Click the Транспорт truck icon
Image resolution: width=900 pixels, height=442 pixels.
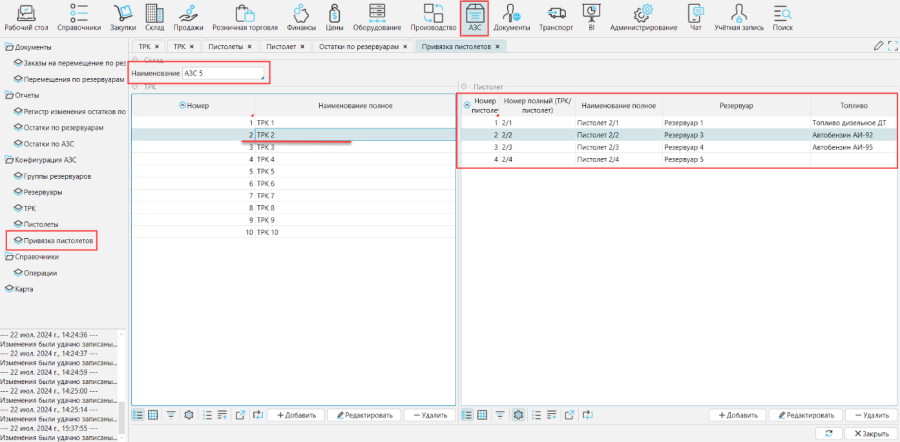point(555,17)
